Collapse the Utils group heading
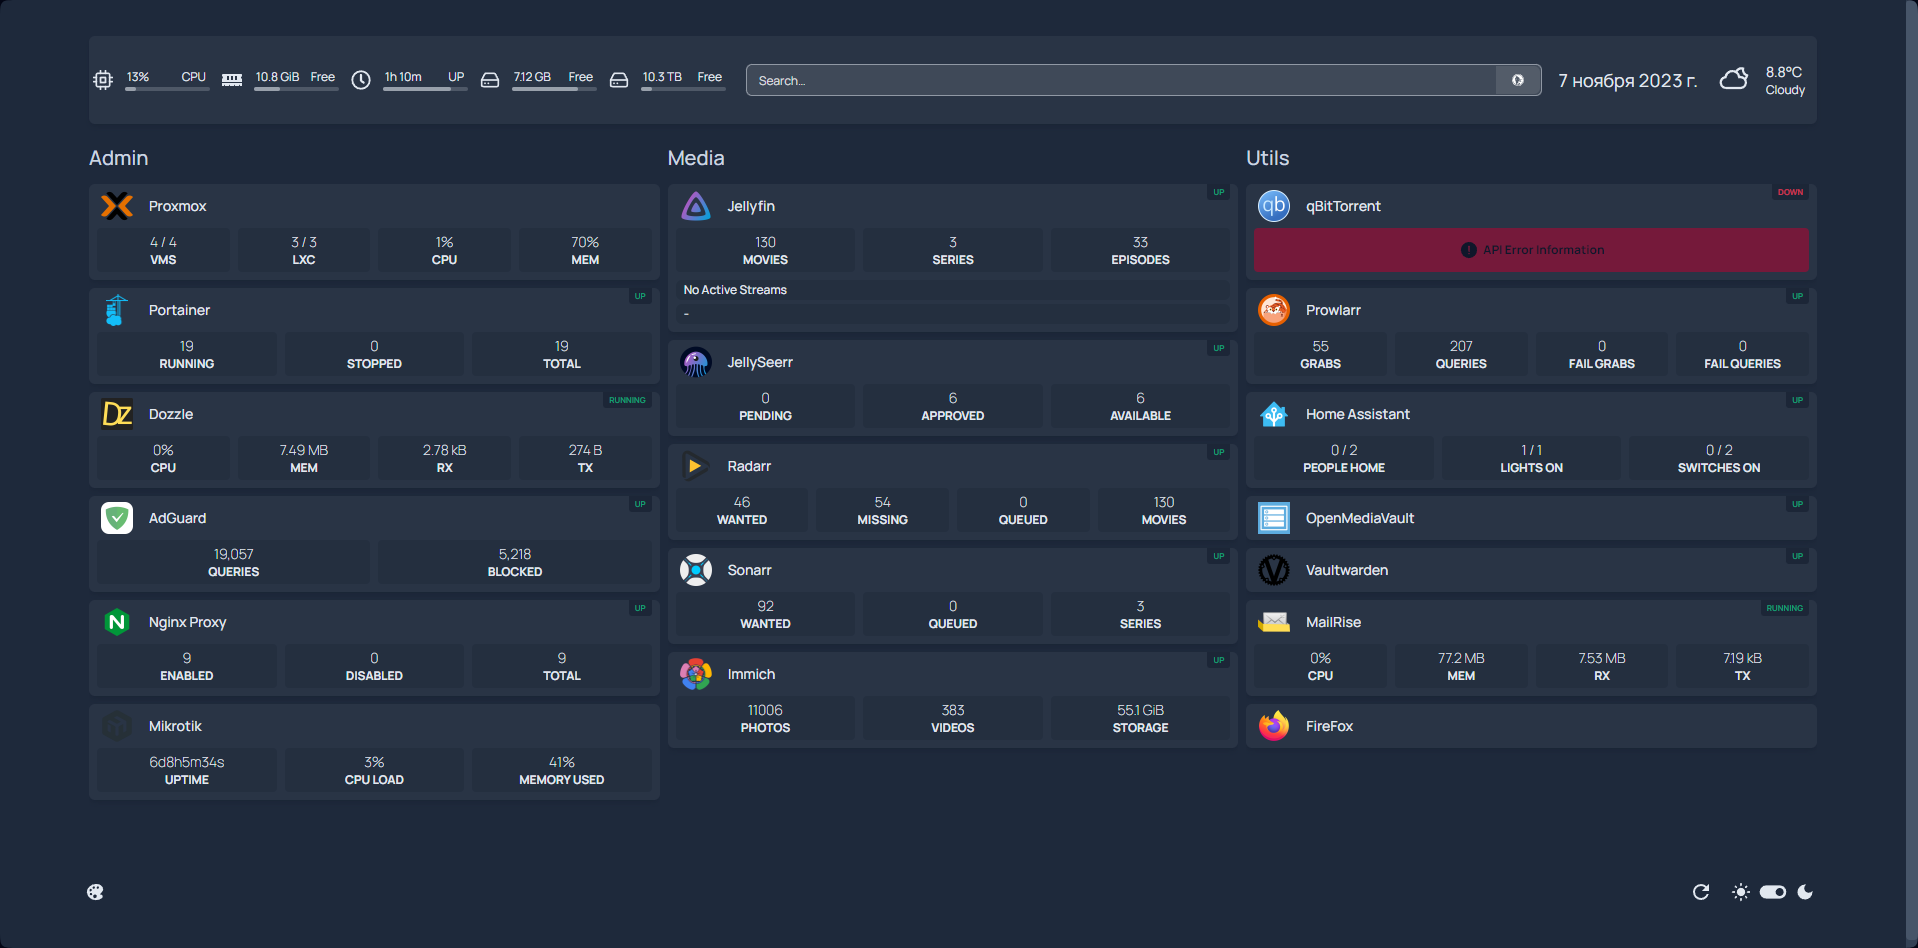 tap(1267, 158)
